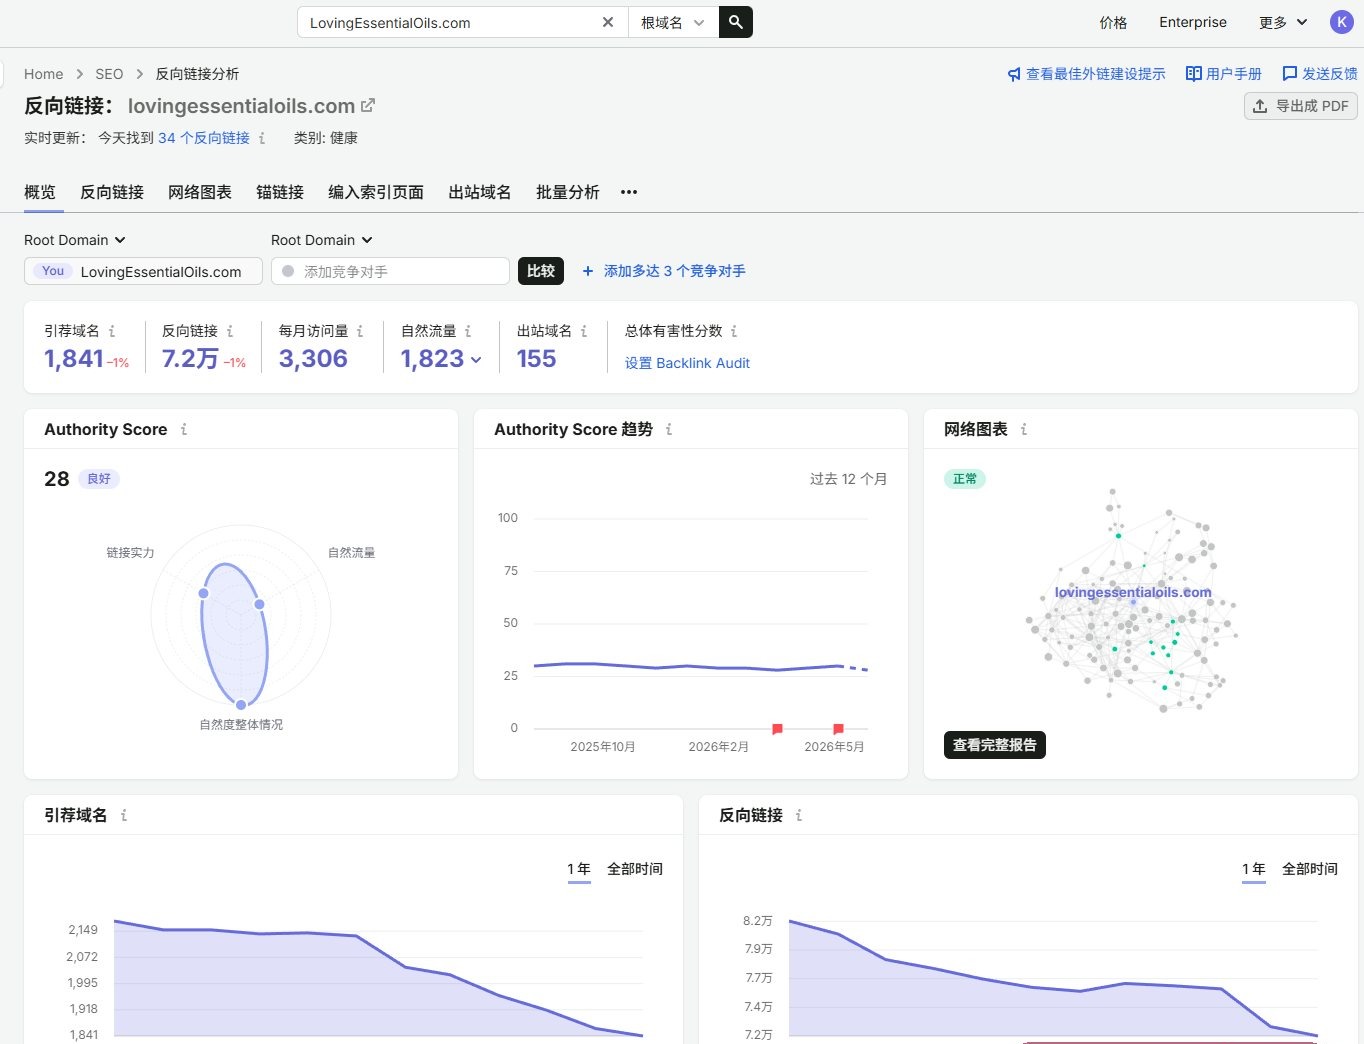
Task: Show info for 引荐域名 chart
Action: 124,815
